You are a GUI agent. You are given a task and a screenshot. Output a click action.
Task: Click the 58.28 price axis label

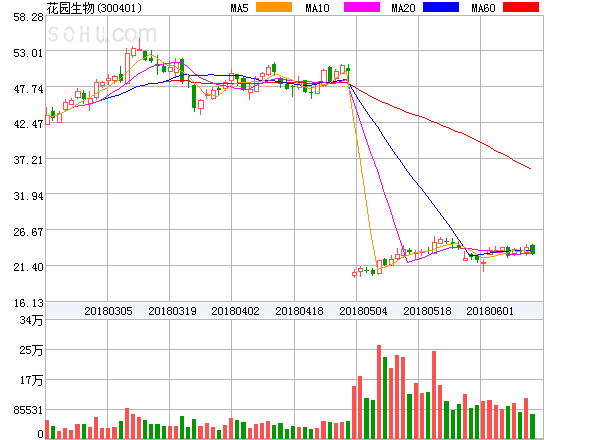(28, 17)
